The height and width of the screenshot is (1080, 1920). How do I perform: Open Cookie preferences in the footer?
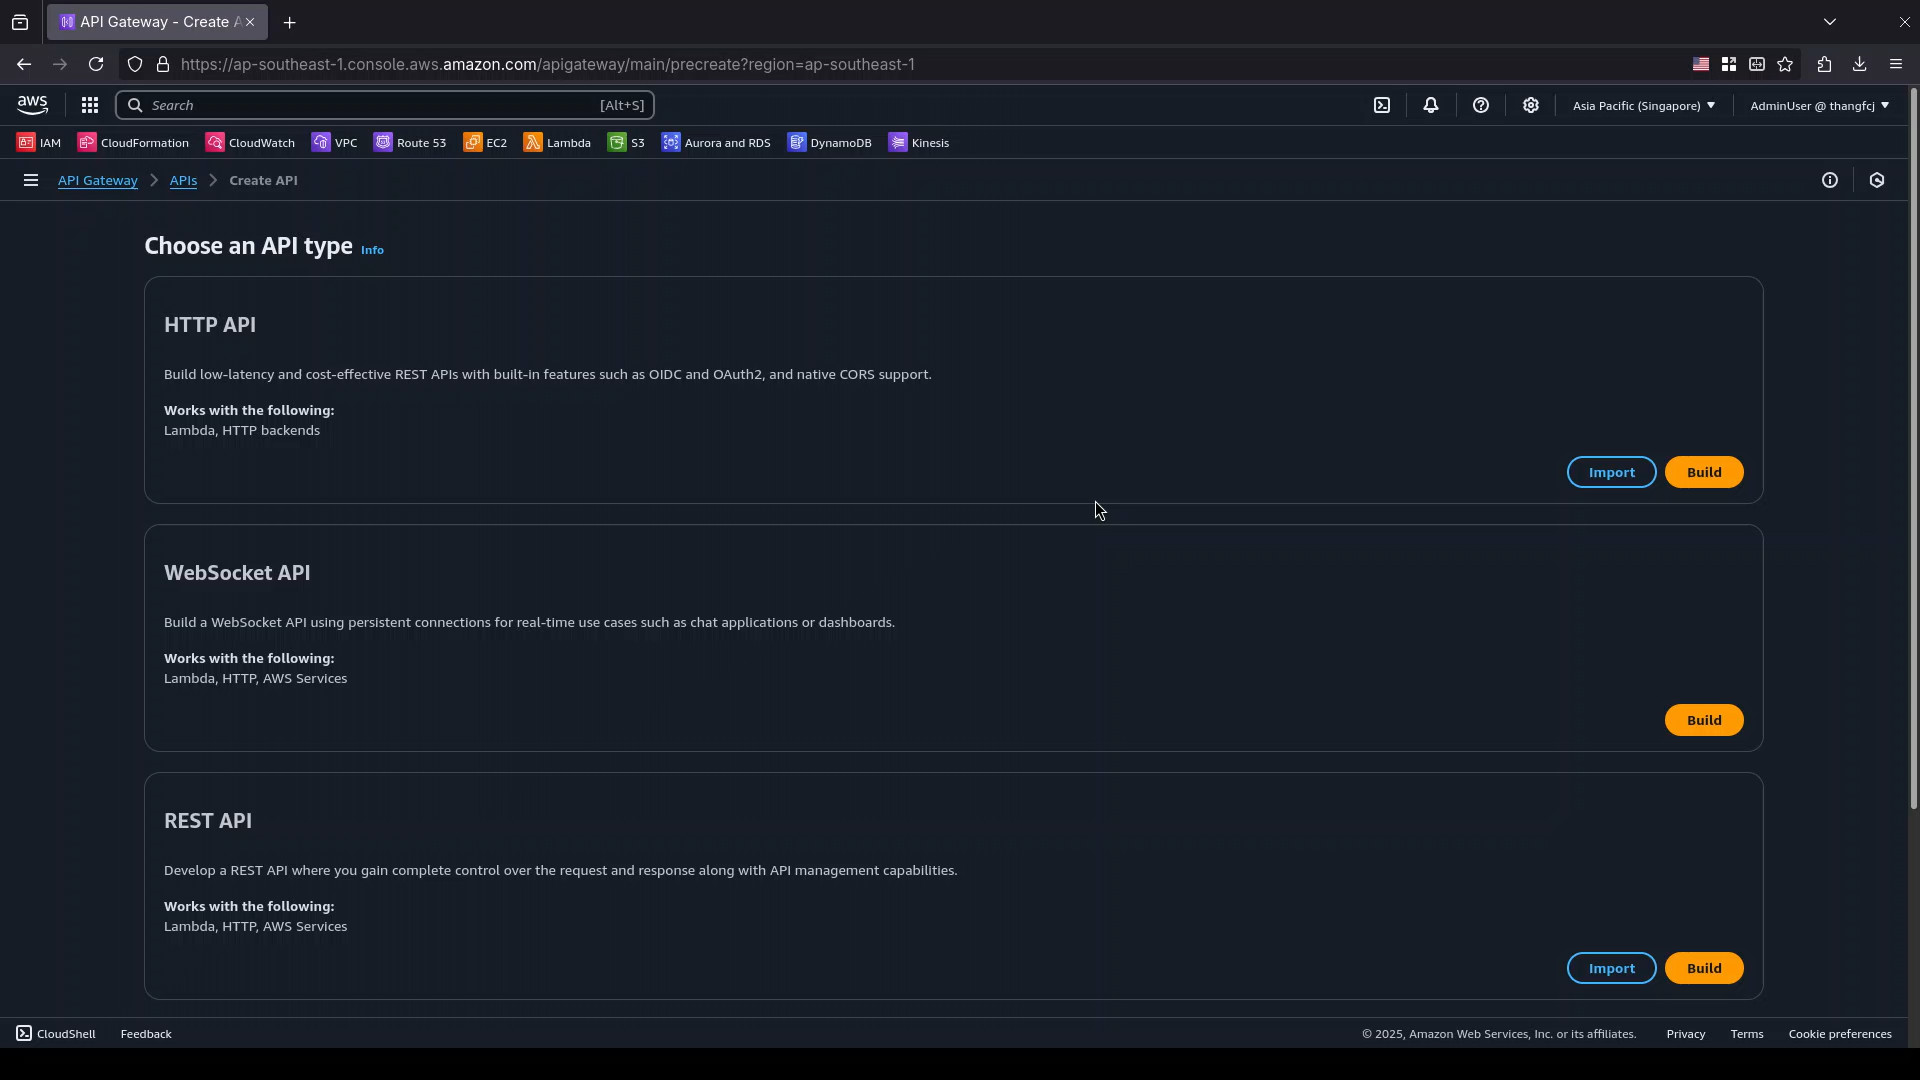tap(1840, 1034)
